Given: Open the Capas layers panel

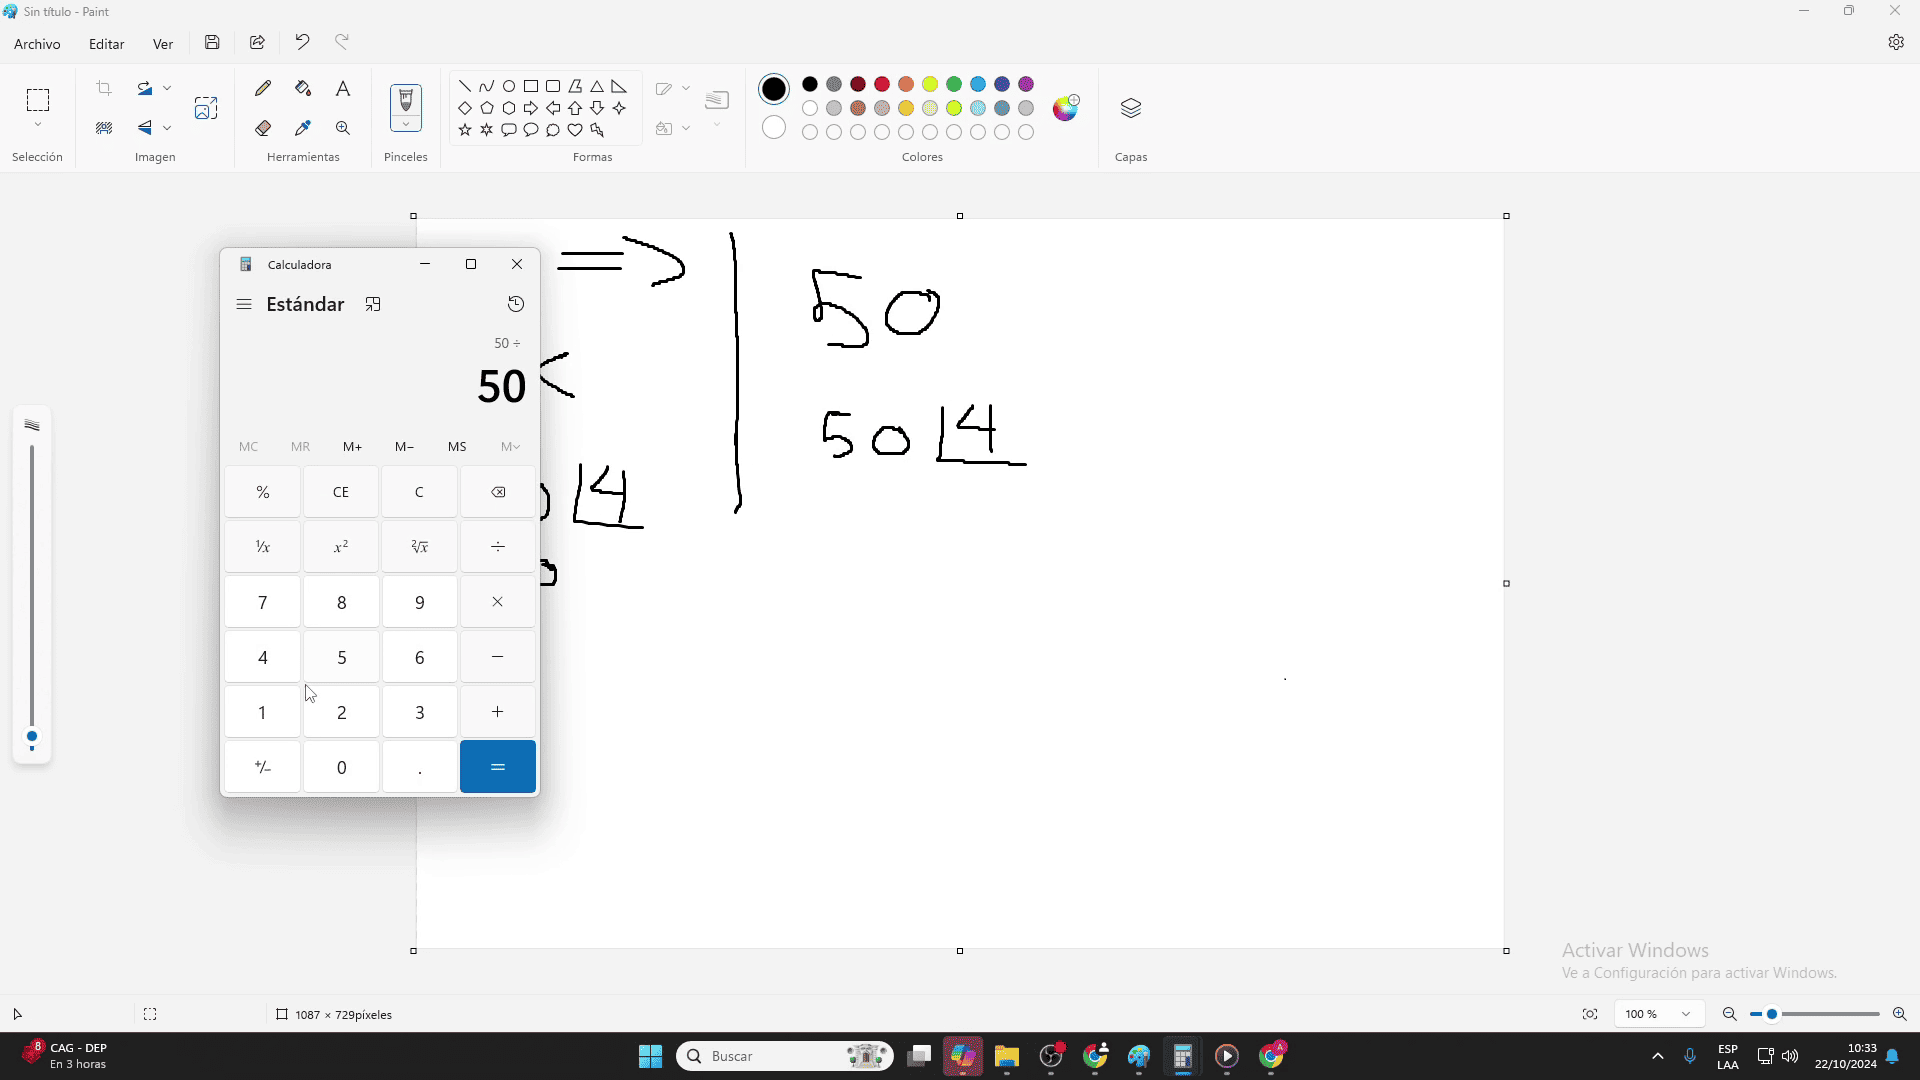Looking at the screenshot, I should point(1131,108).
